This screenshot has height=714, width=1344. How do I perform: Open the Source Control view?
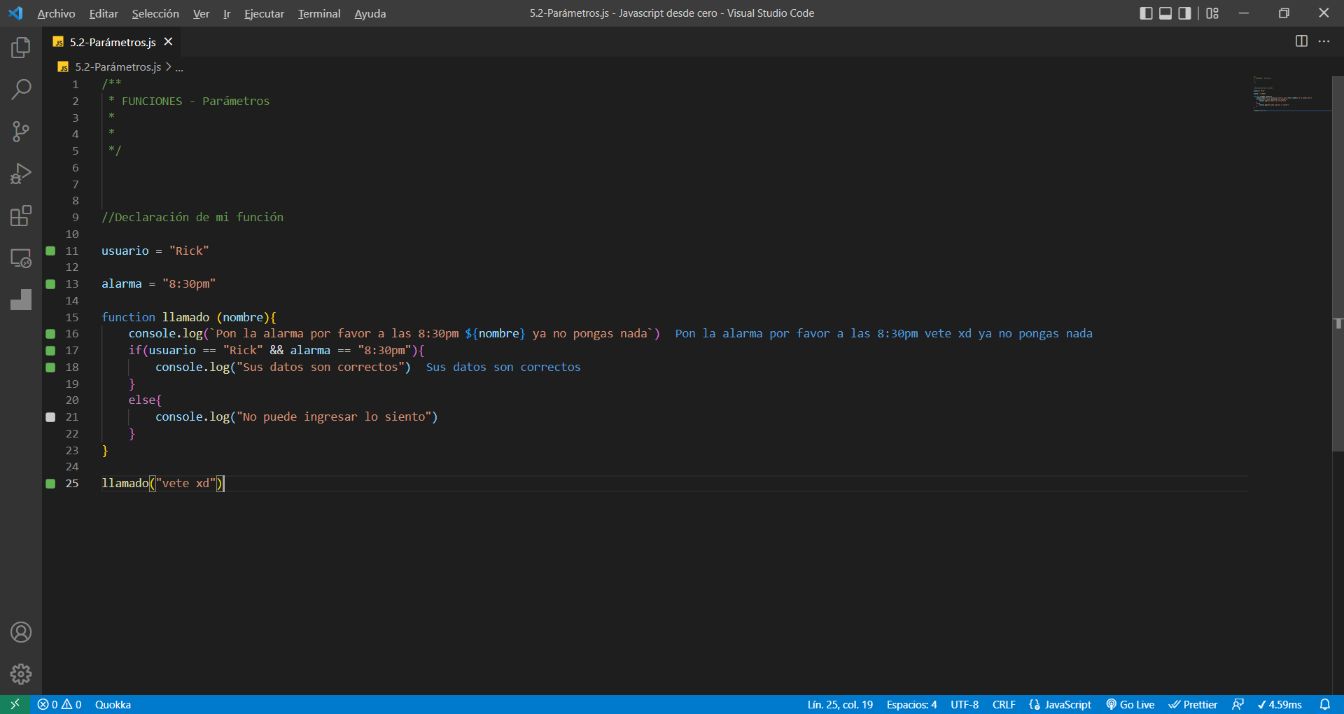coord(21,131)
